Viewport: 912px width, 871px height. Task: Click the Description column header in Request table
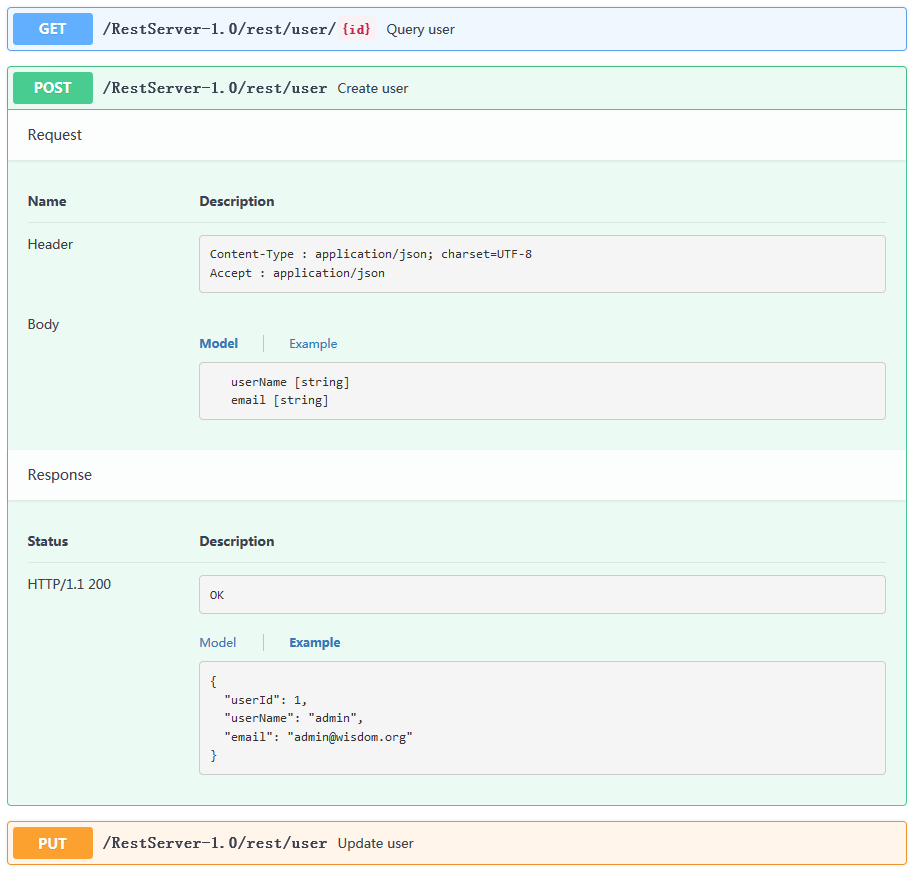click(237, 201)
